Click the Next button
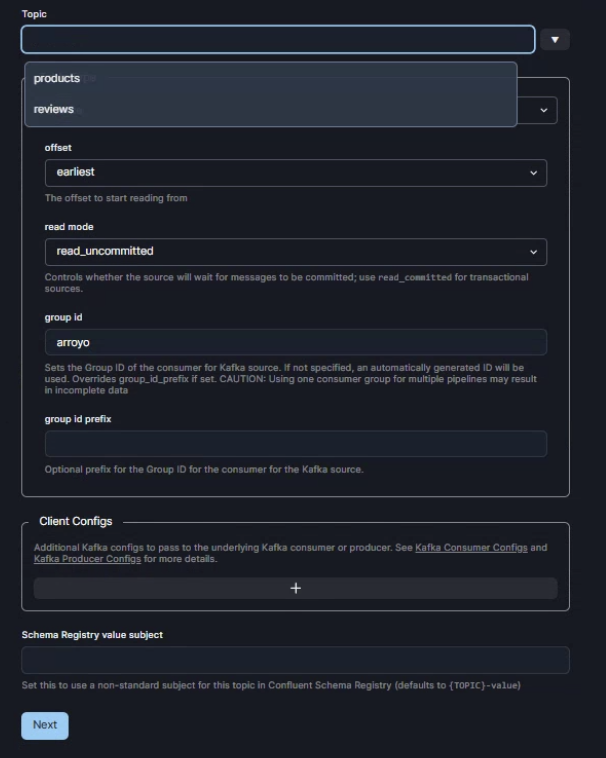 point(45,725)
